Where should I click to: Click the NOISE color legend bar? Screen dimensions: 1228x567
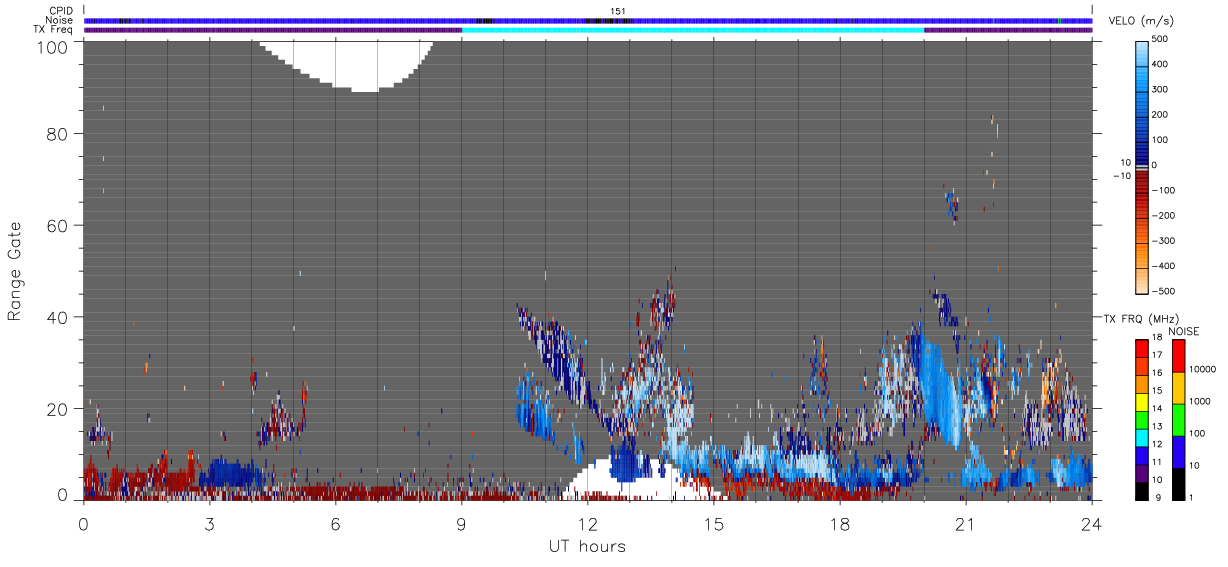click(x=1178, y=418)
